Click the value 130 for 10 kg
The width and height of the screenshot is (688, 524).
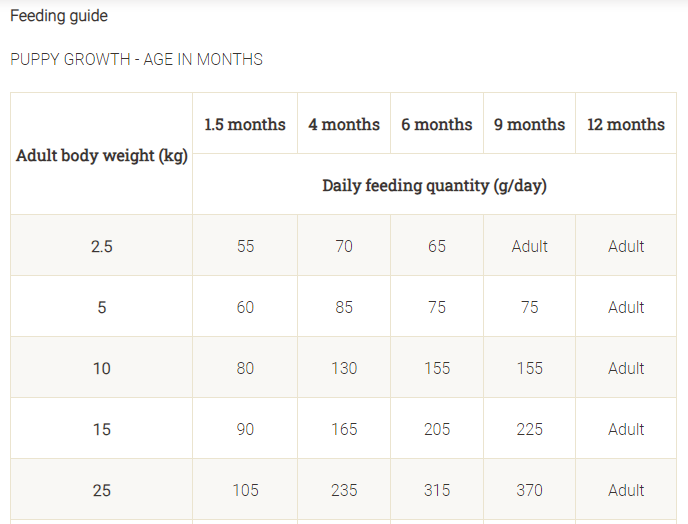(x=344, y=368)
